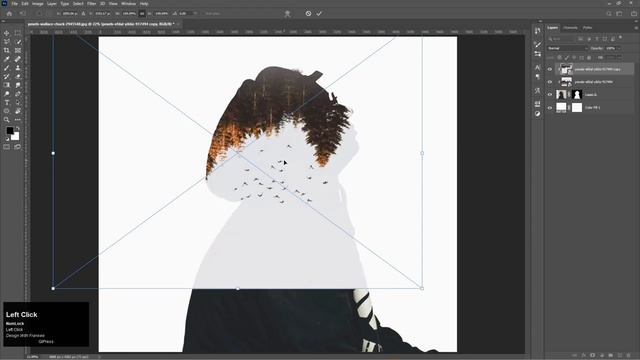The height and width of the screenshot is (360, 640).
Task: Open the Edit Toolbar three-dots button
Action: pyautogui.click(x=18, y=120)
